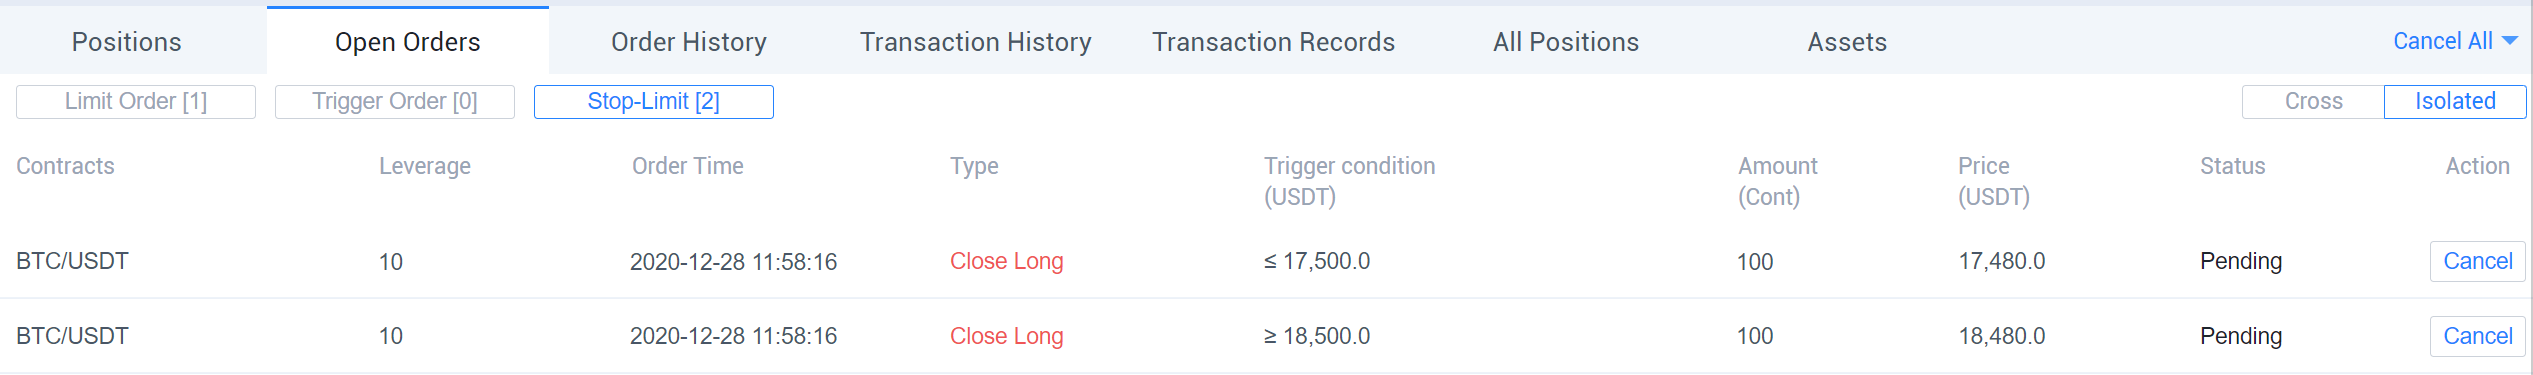Open the All Positions tab

(1566, 42)
